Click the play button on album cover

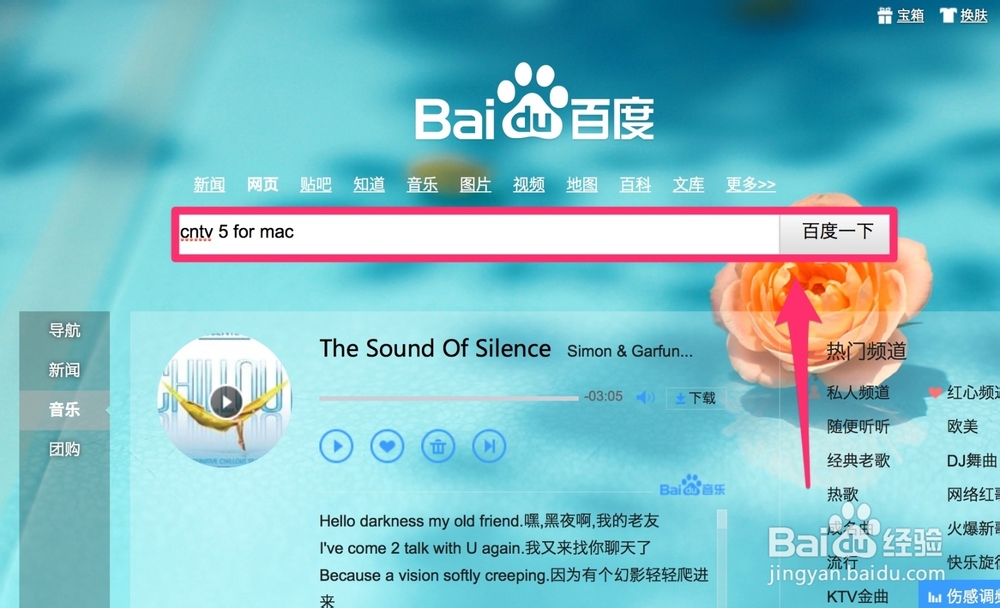(226, 402)
